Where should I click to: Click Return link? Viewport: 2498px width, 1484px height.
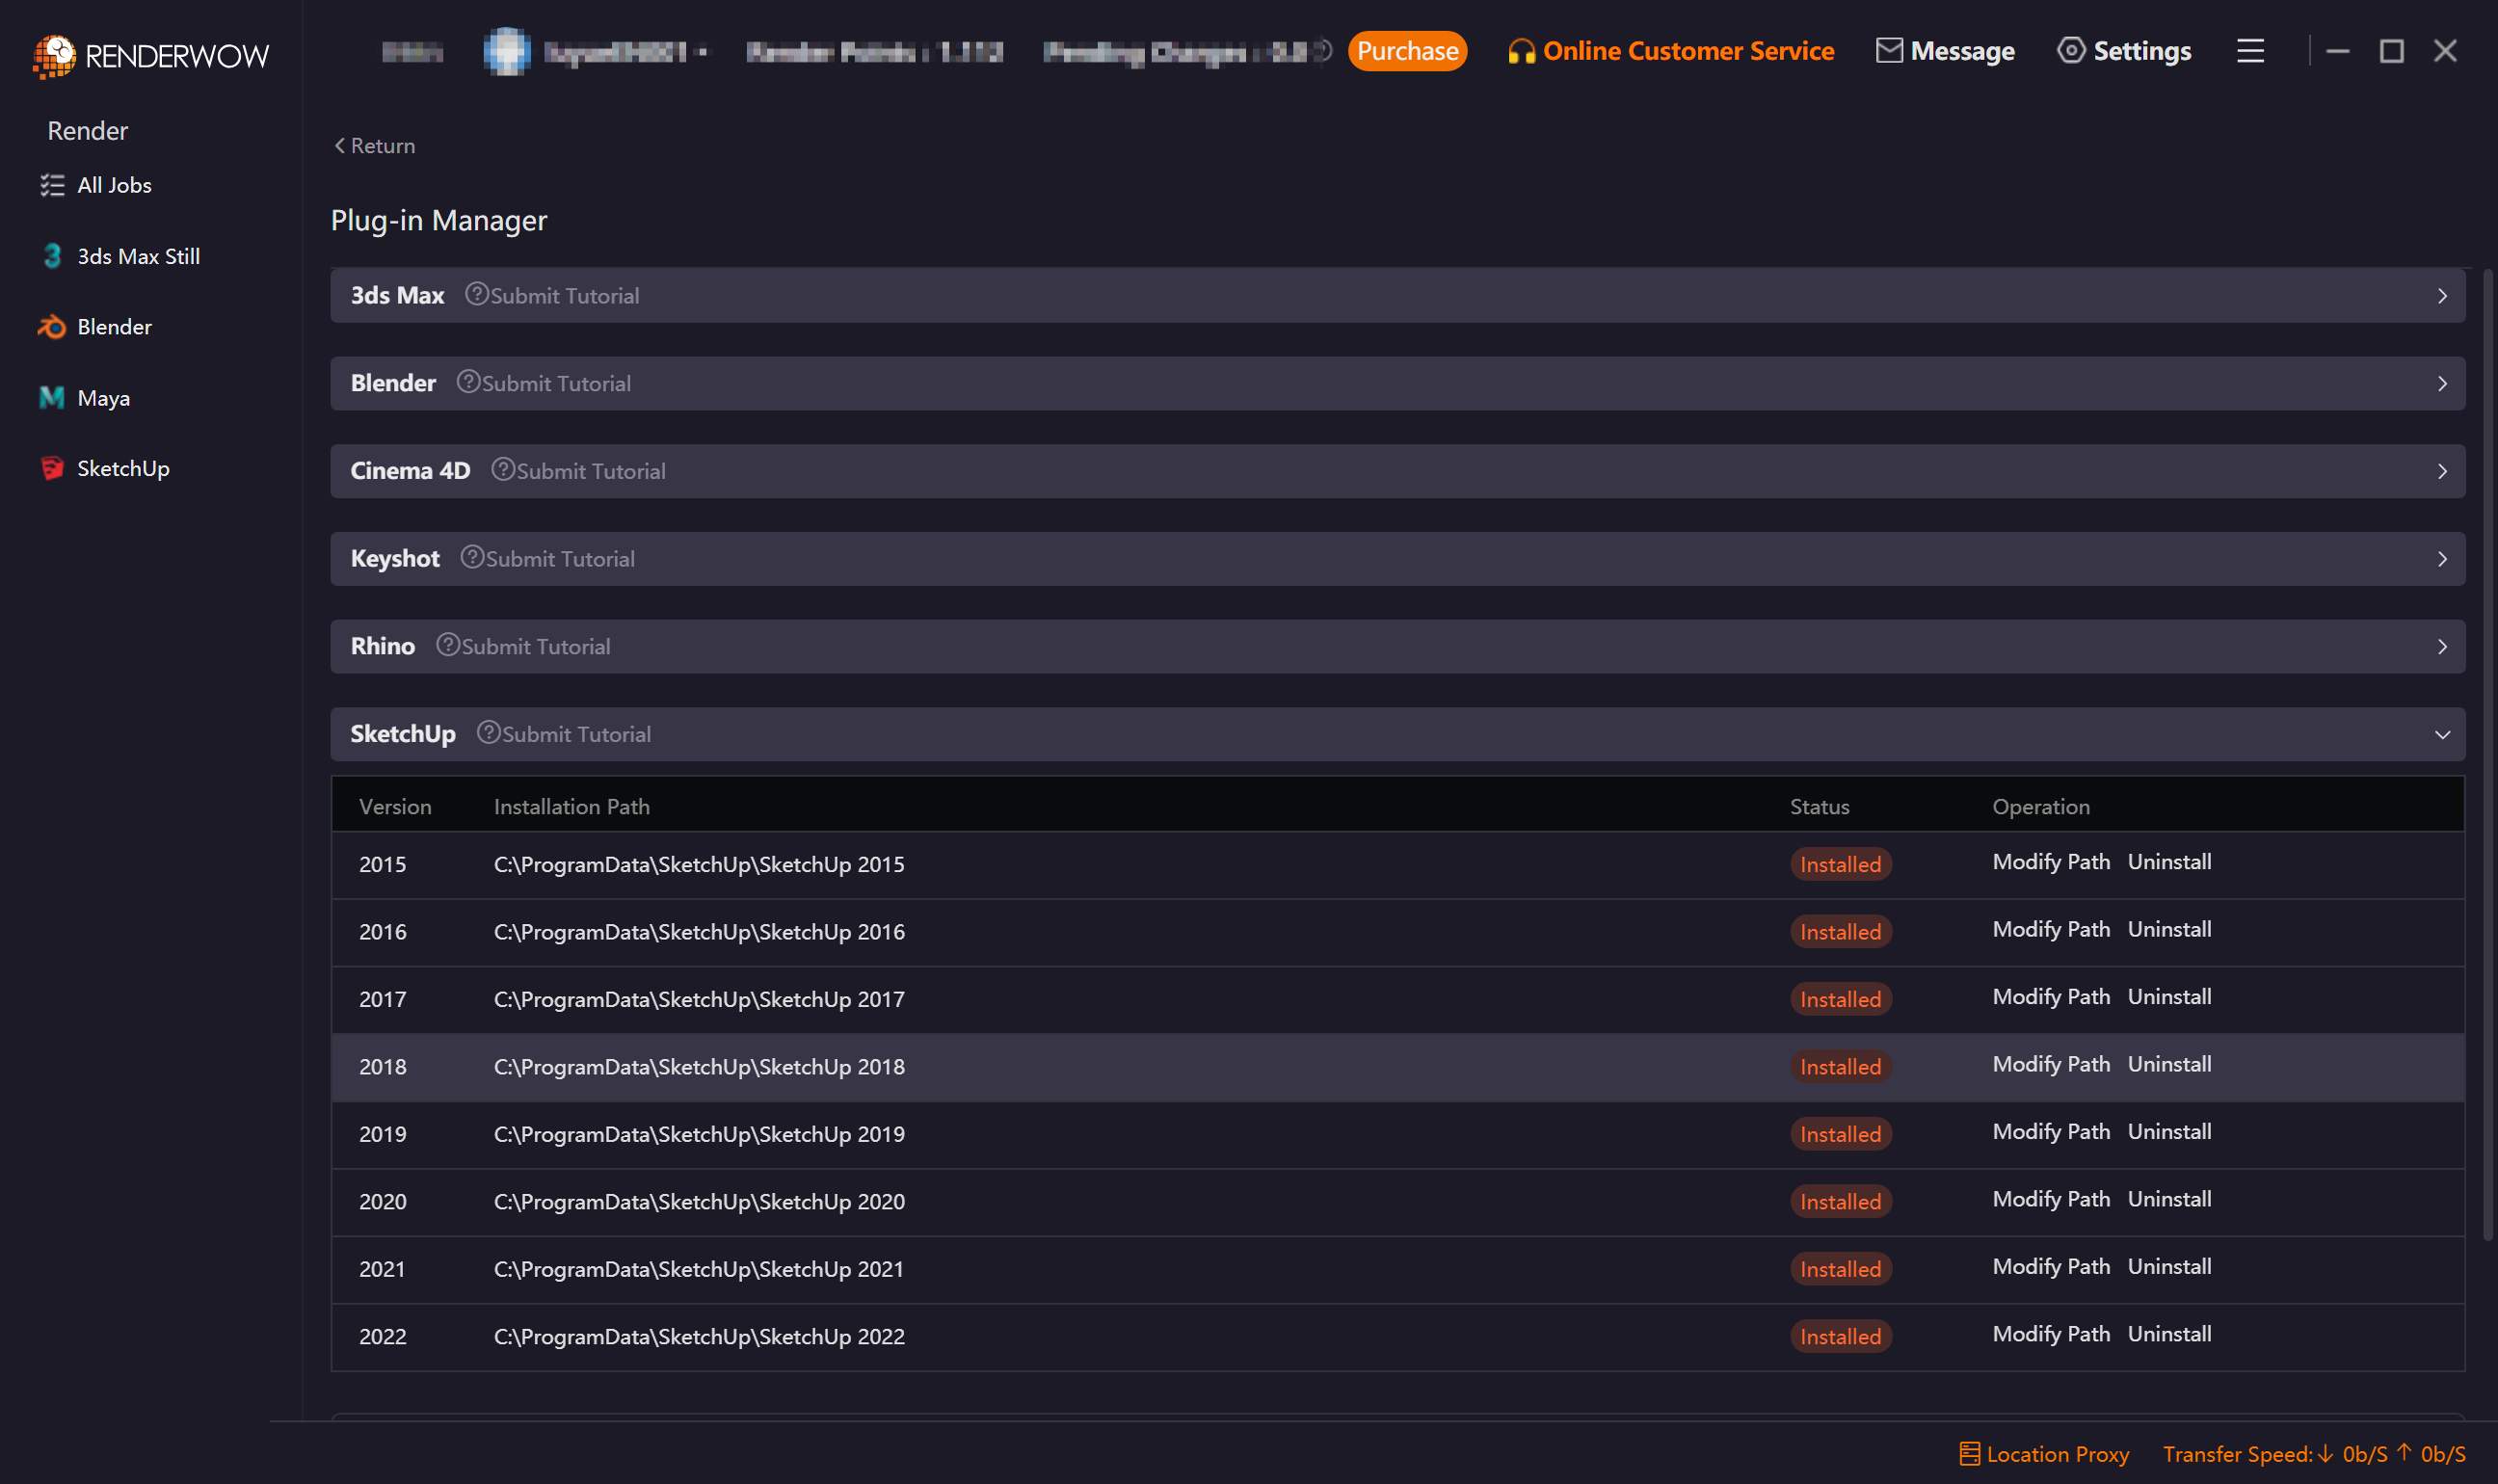coord(375,146)
